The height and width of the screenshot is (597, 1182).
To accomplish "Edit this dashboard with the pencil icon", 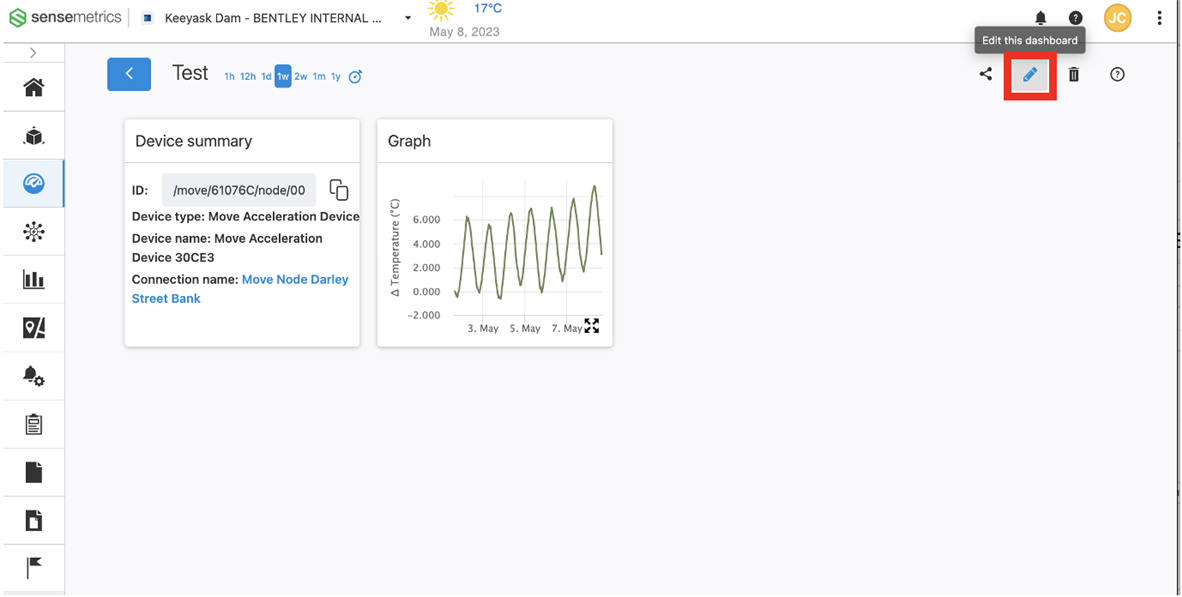I will tap(1029, 74).
